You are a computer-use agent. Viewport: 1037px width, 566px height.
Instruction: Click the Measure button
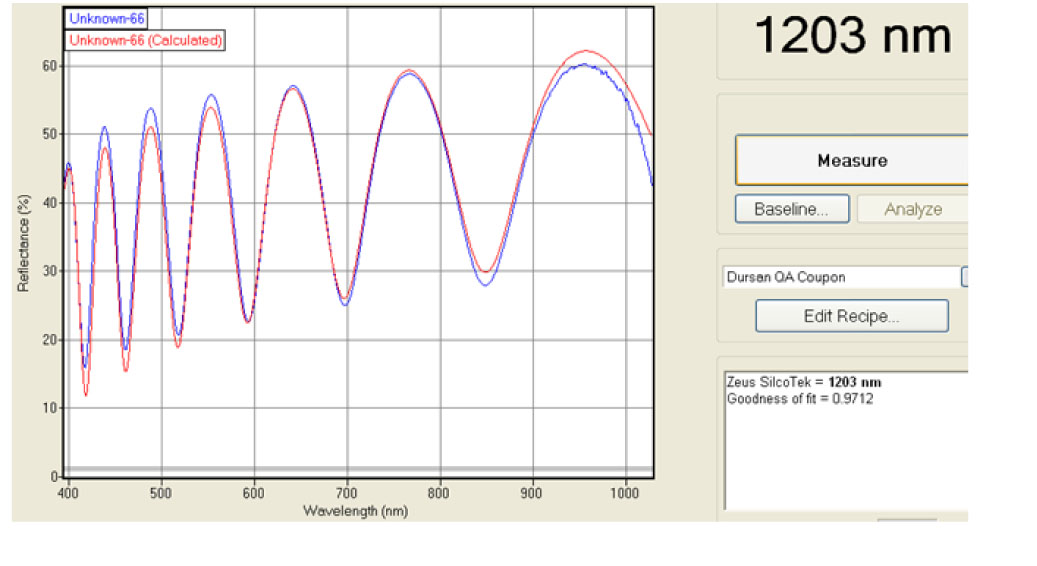point(851,160)
